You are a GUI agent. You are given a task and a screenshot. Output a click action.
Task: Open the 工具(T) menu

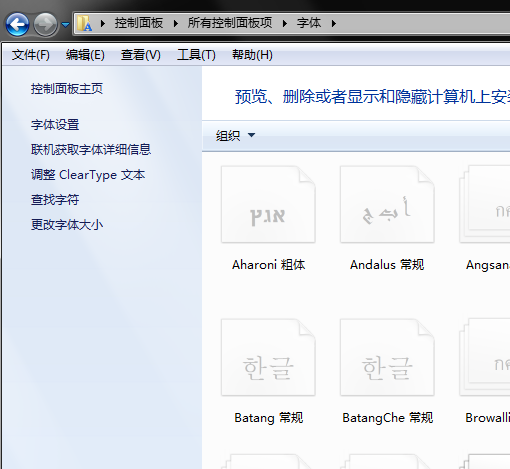tap(196, 55)
